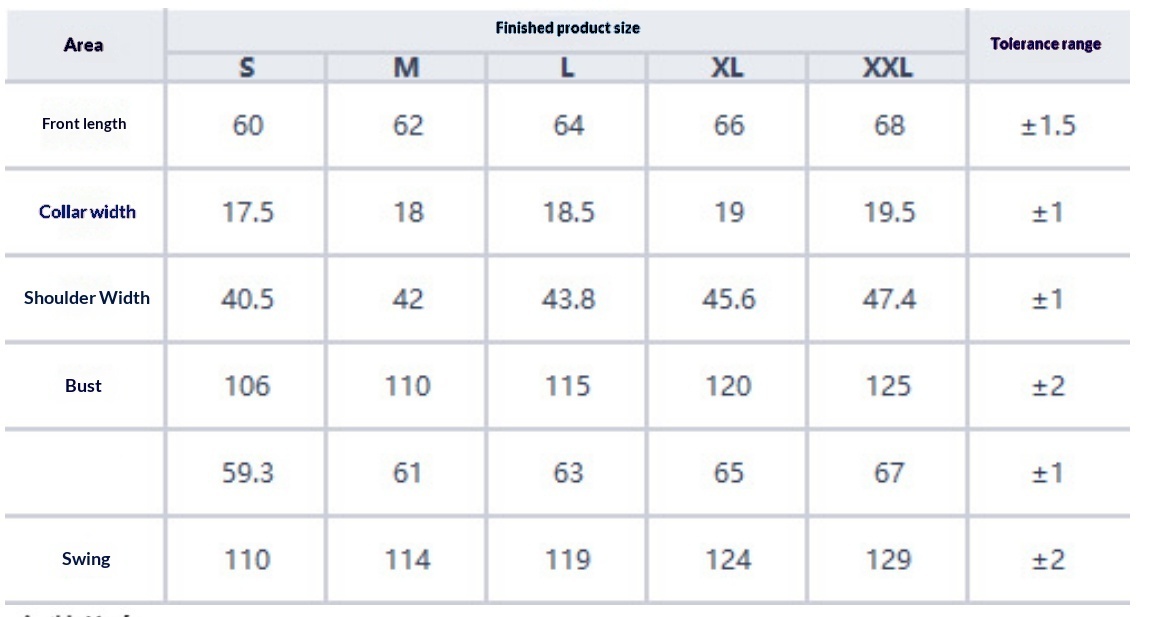Click the Area column header
The image size is (1155, 617).
[x=84, y=45]
